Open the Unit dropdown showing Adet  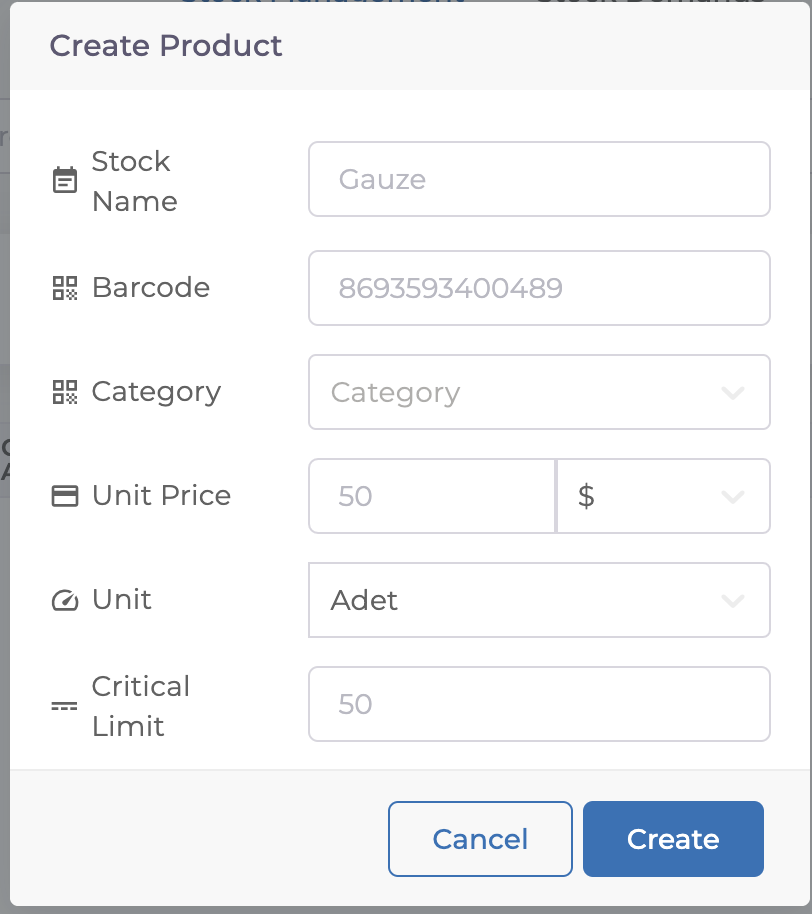pyautogui.click(x=520, y=600)
